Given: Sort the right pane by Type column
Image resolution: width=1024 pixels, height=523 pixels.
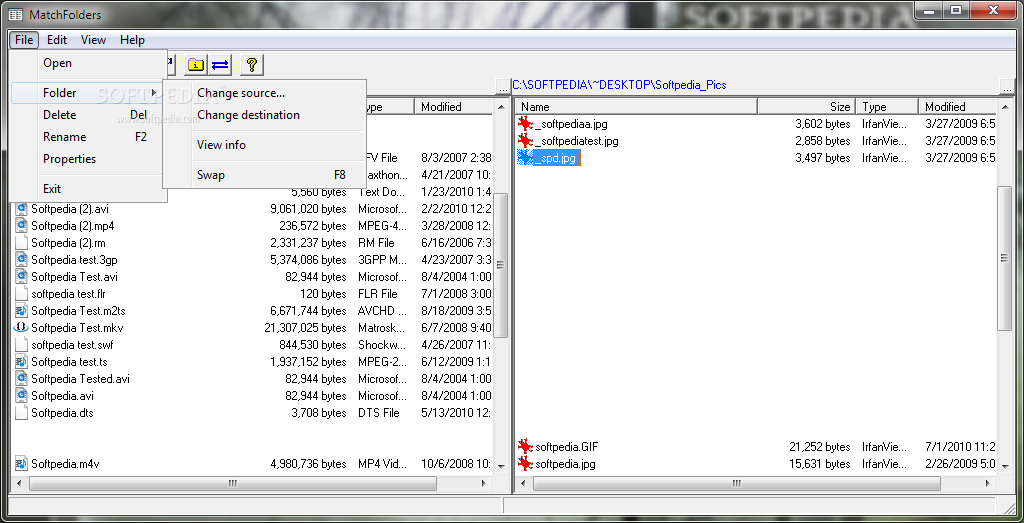Looking at the screenshot, I should 887,106.
